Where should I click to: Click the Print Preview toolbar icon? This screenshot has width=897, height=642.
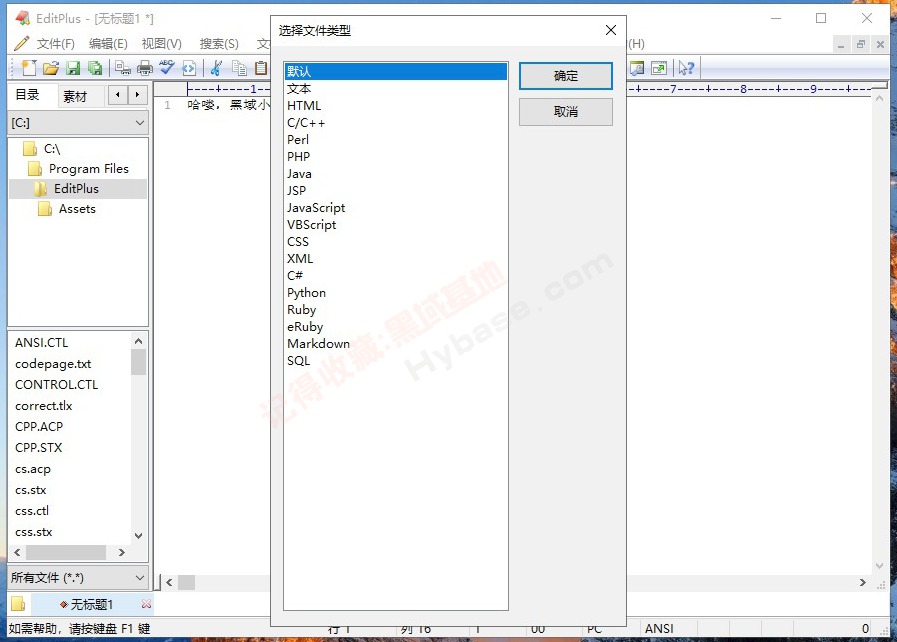[x=122, y=68]
